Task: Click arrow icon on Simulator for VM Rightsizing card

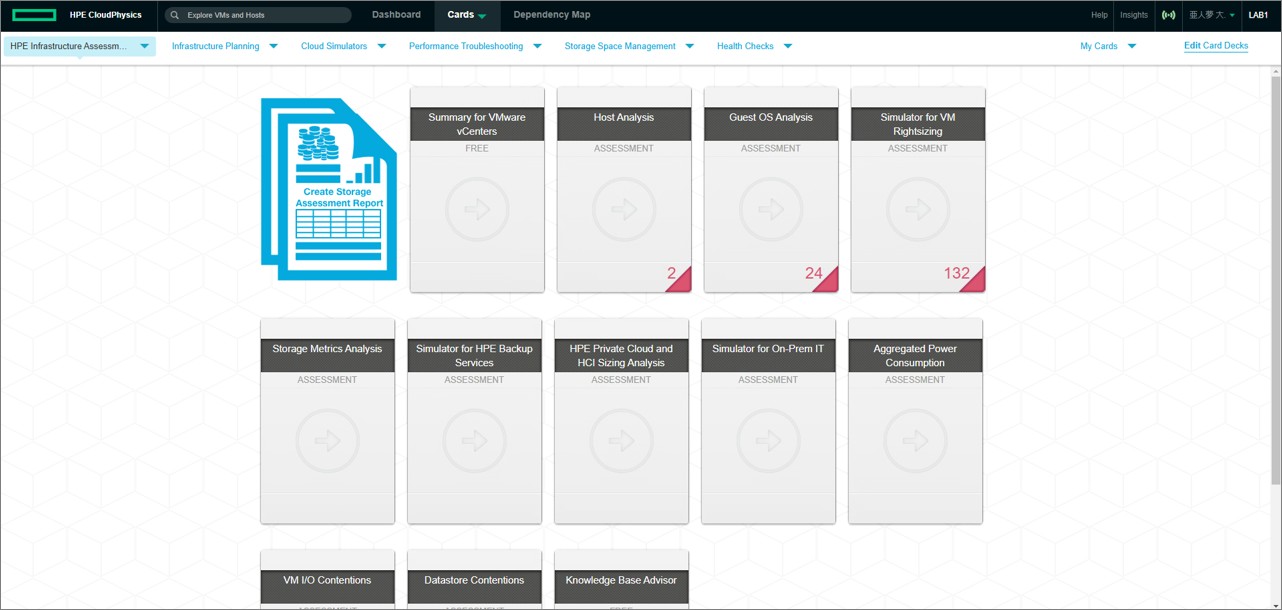Action: [x=918, y=209]
